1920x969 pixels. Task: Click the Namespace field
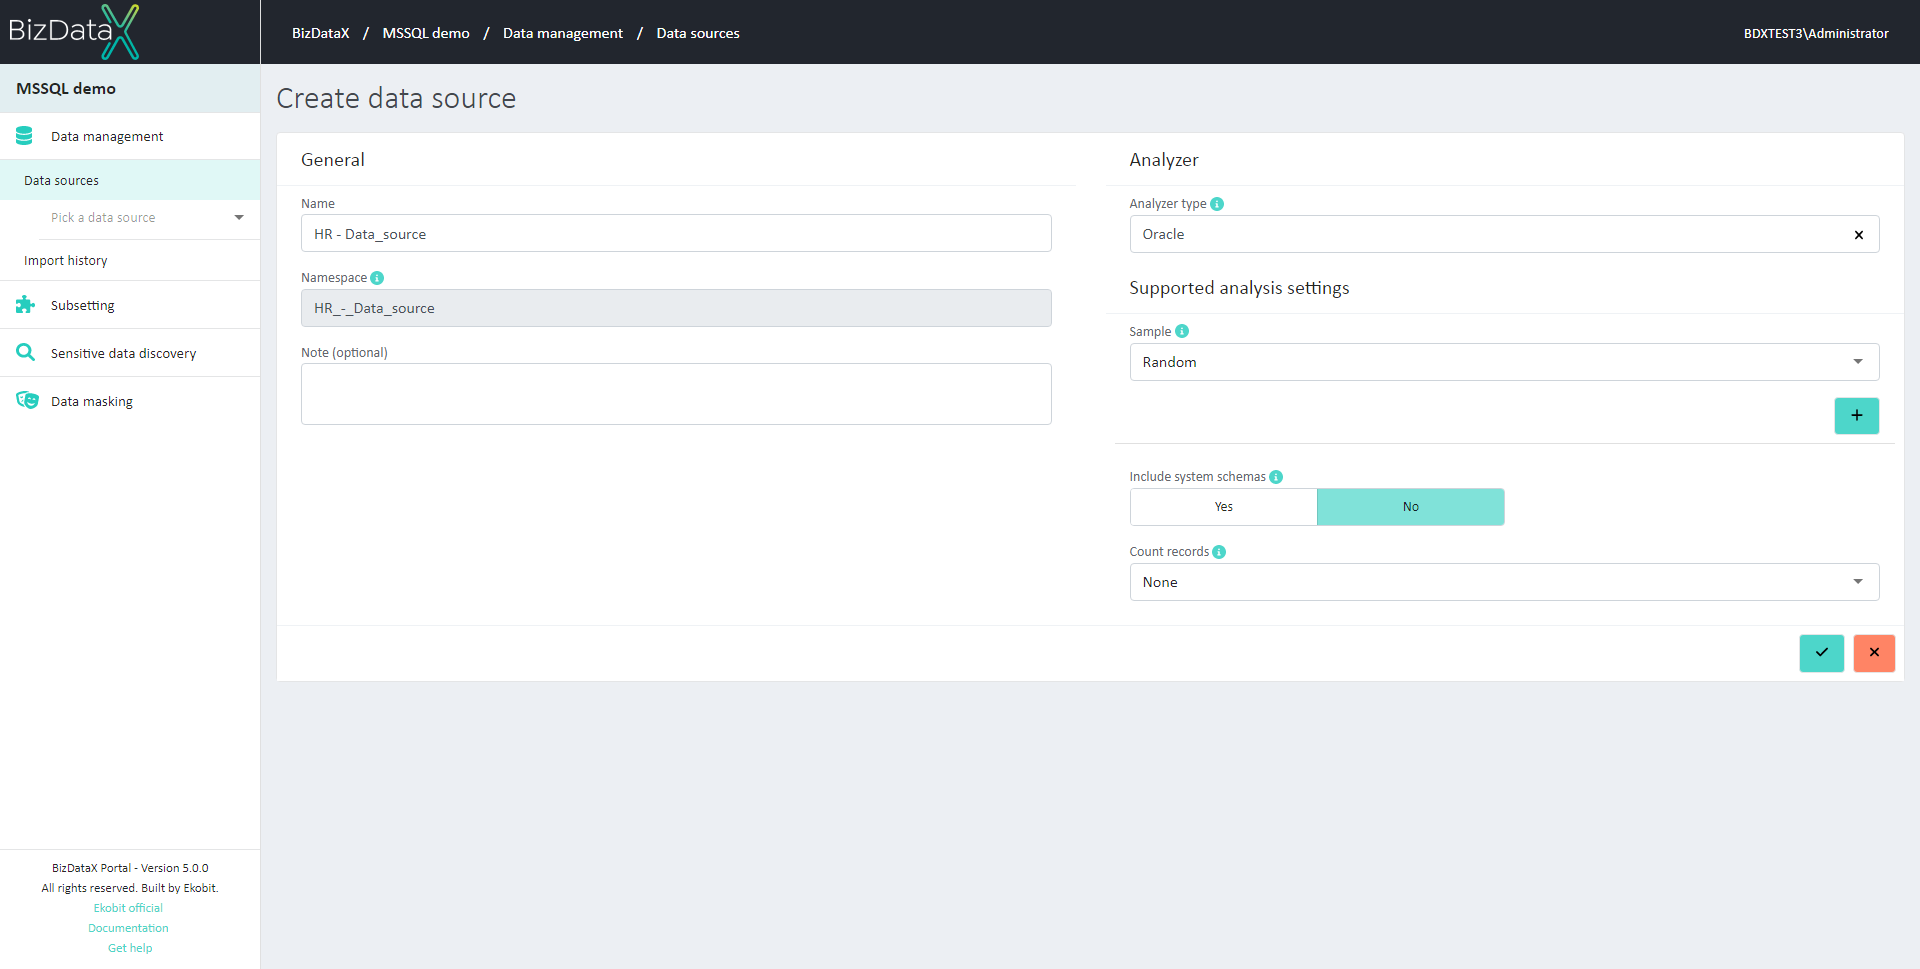[676, 308]
